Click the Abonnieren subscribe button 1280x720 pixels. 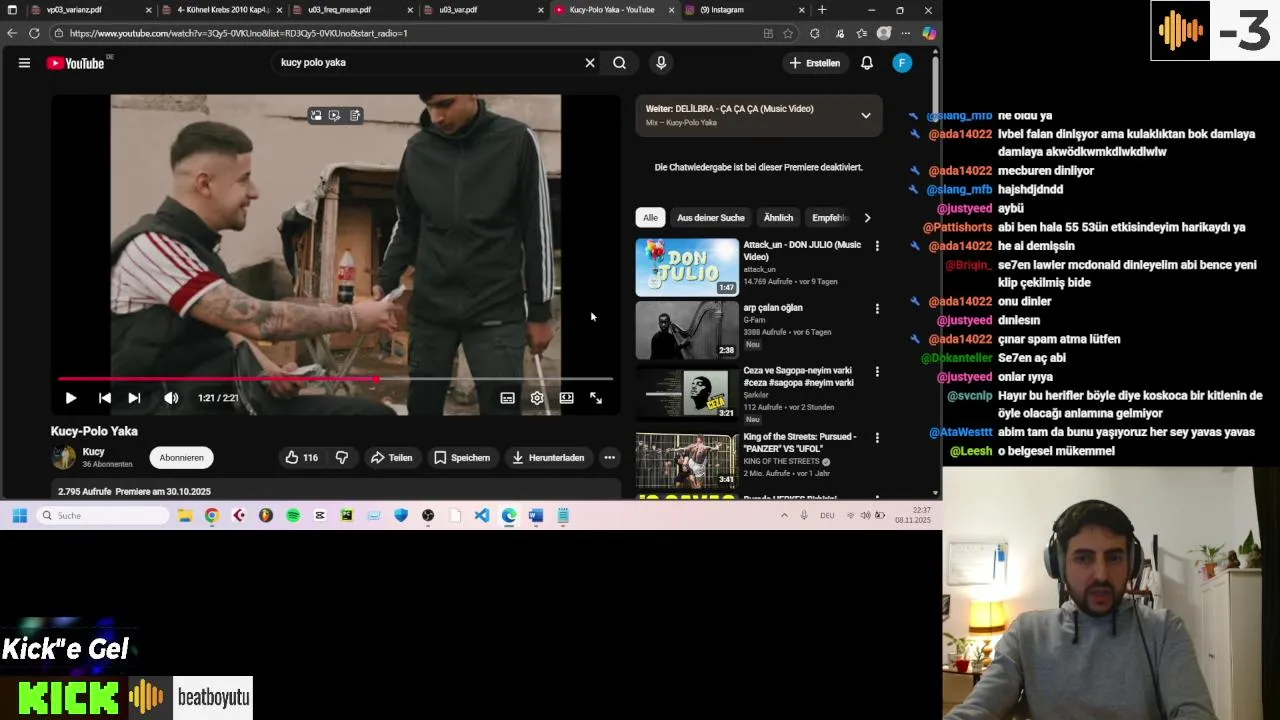(181, 458)
